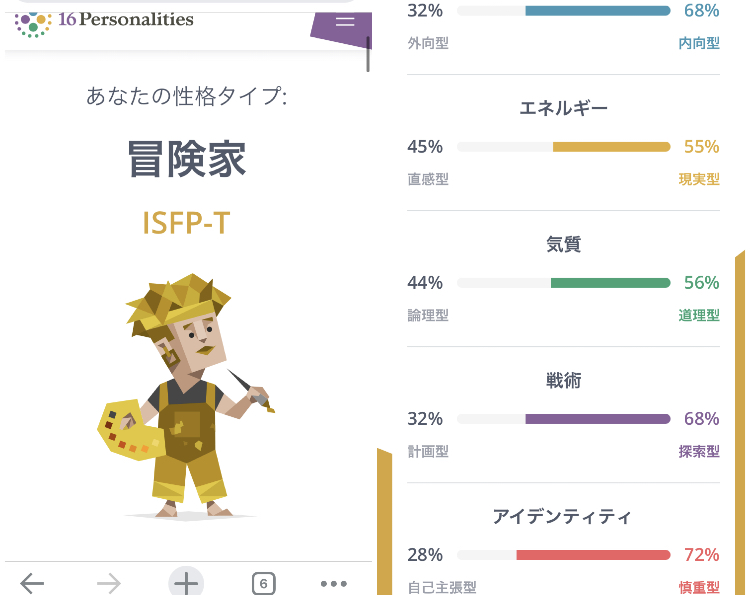Click the エネルギー section heading
This screenshot has width=750, height=595.
point(563,109)
